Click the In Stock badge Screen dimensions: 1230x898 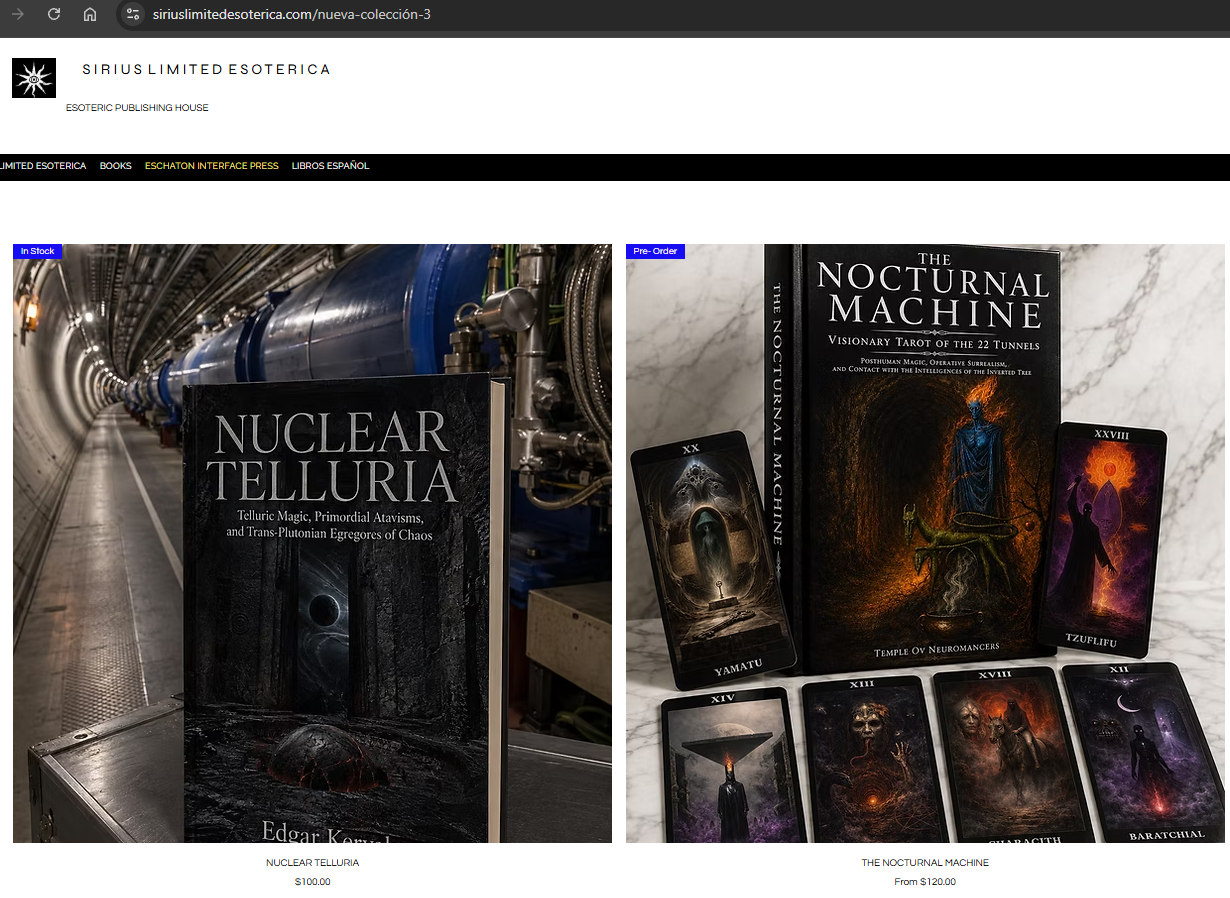pos(37,251)
